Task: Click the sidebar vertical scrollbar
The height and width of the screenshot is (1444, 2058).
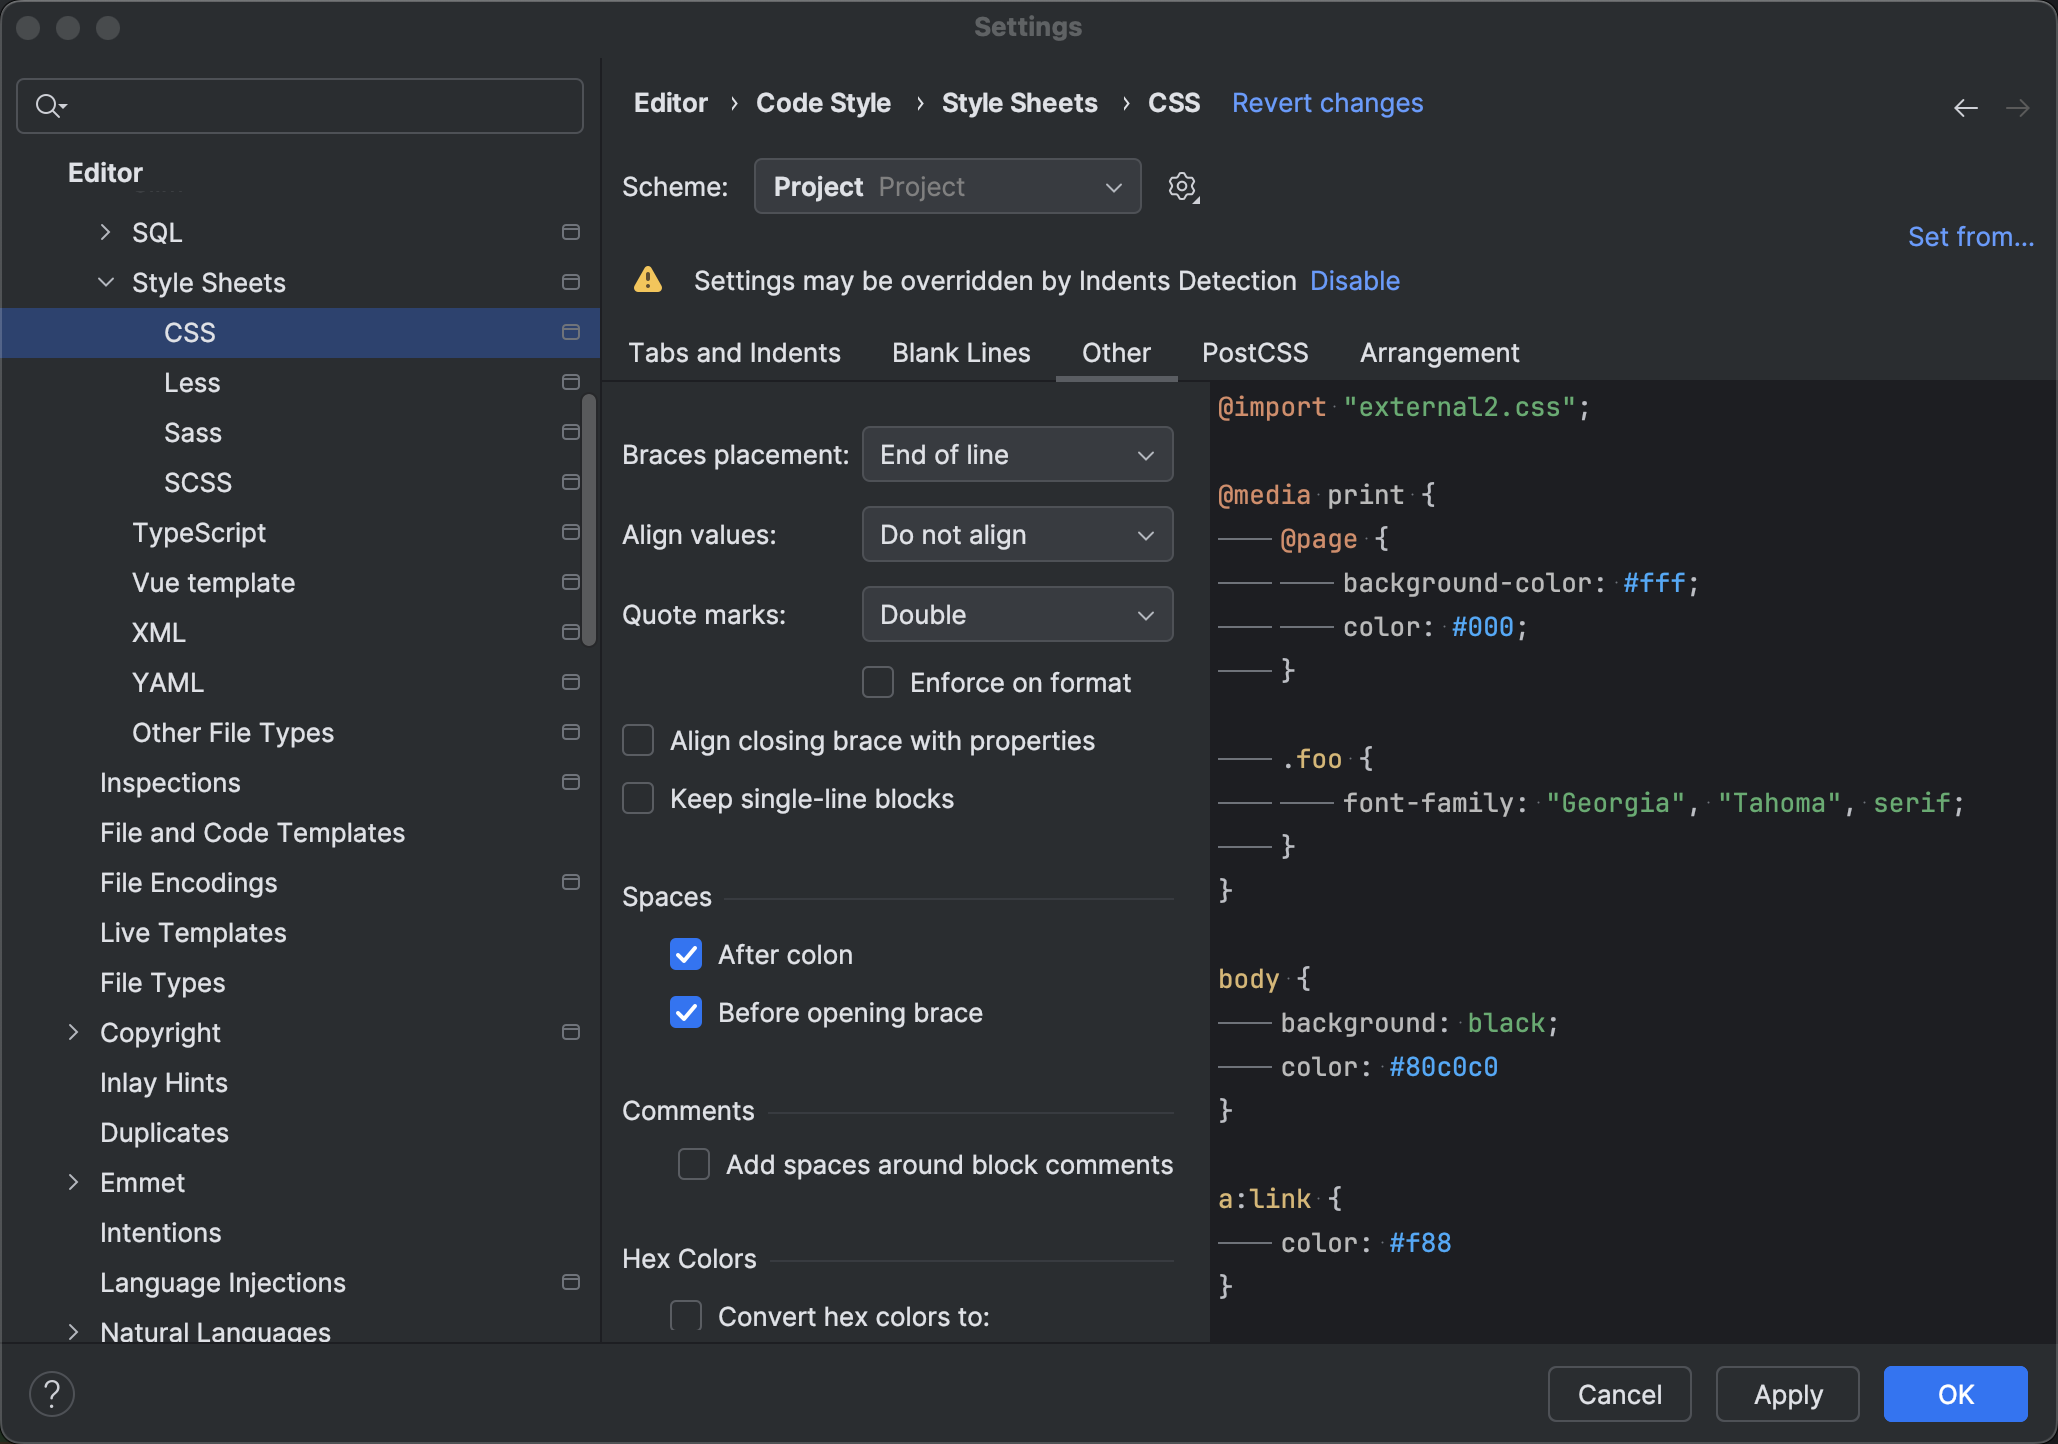Action: [x=589, y=520]
